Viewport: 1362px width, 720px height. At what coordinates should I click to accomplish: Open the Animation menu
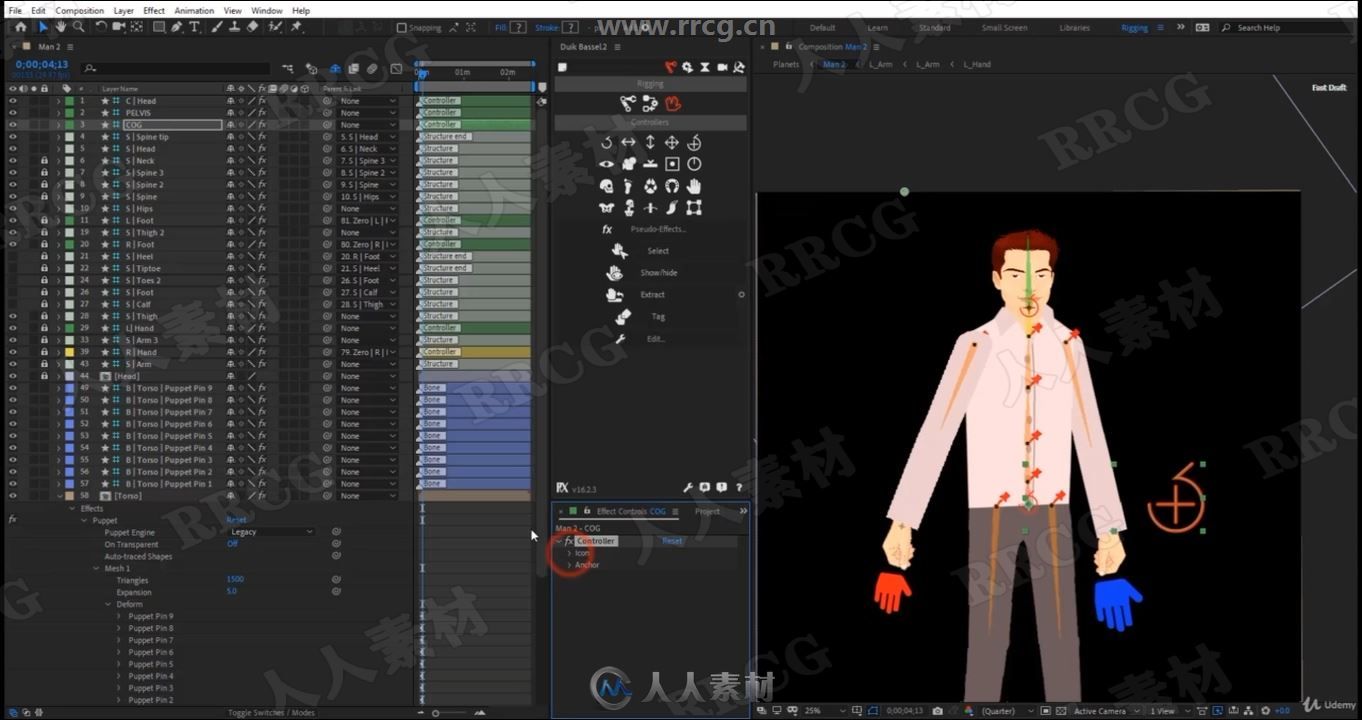(x=194, y=11)
